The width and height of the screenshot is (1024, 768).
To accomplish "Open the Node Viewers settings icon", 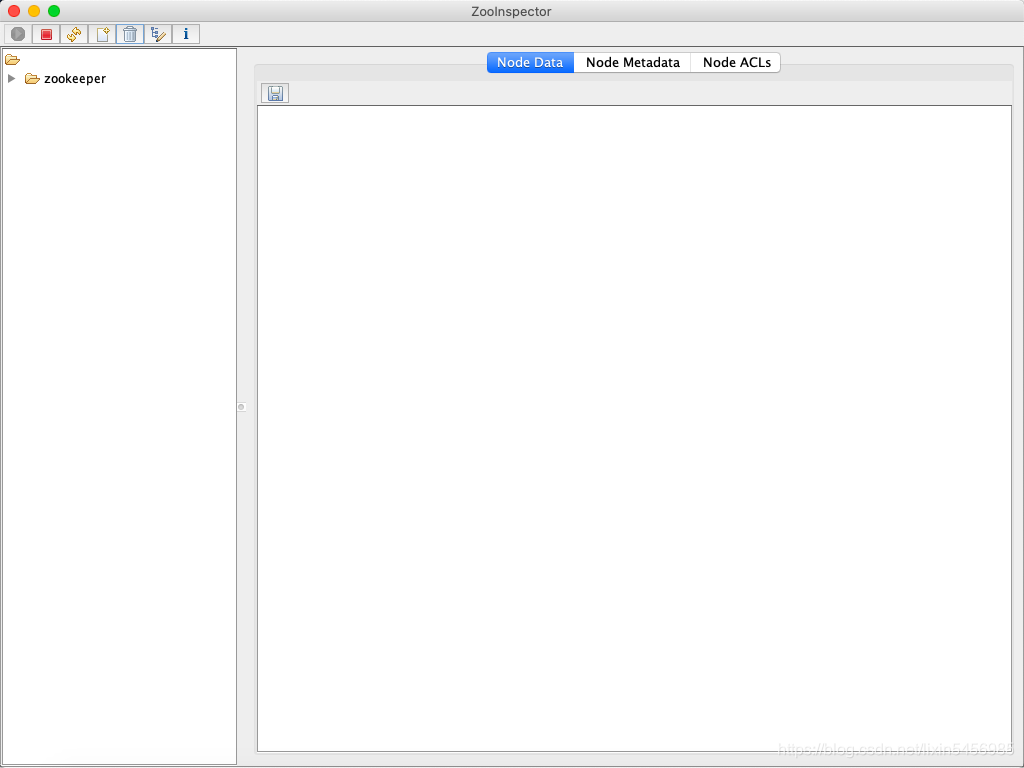I will (158, 34).
